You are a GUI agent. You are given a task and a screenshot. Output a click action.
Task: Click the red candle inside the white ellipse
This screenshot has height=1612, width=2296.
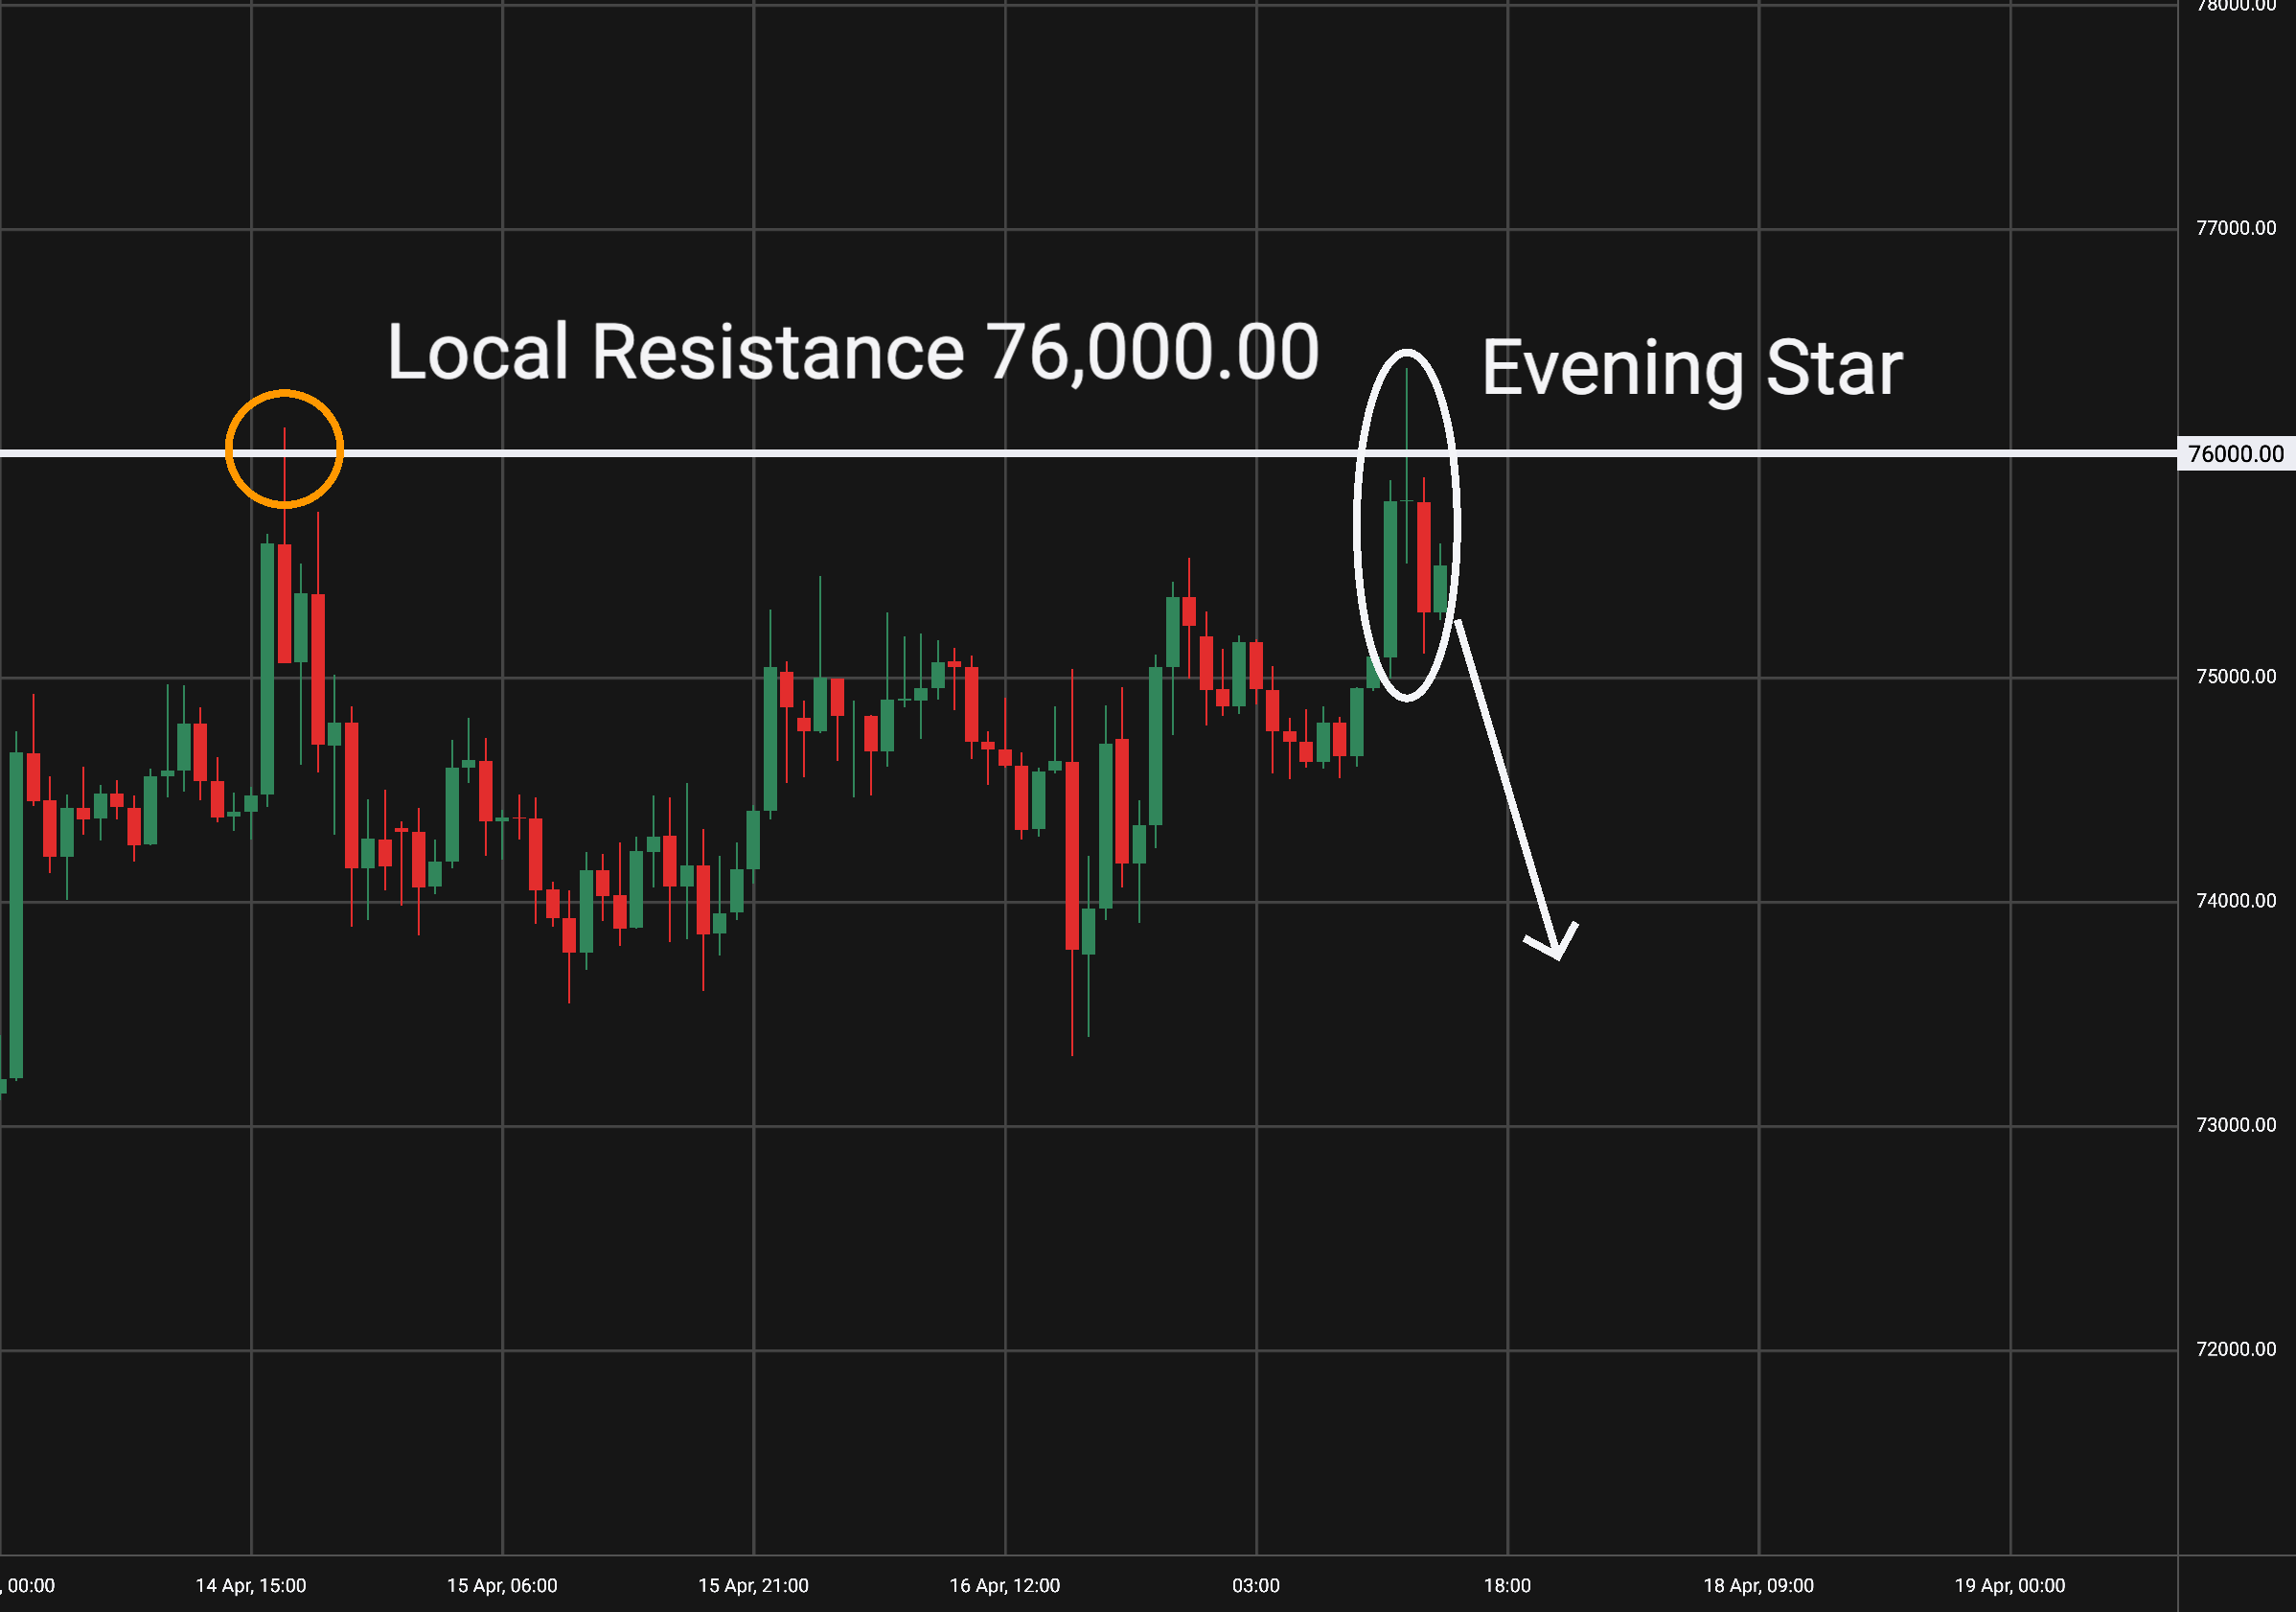pyautogui.click(x=1423, y=556)
